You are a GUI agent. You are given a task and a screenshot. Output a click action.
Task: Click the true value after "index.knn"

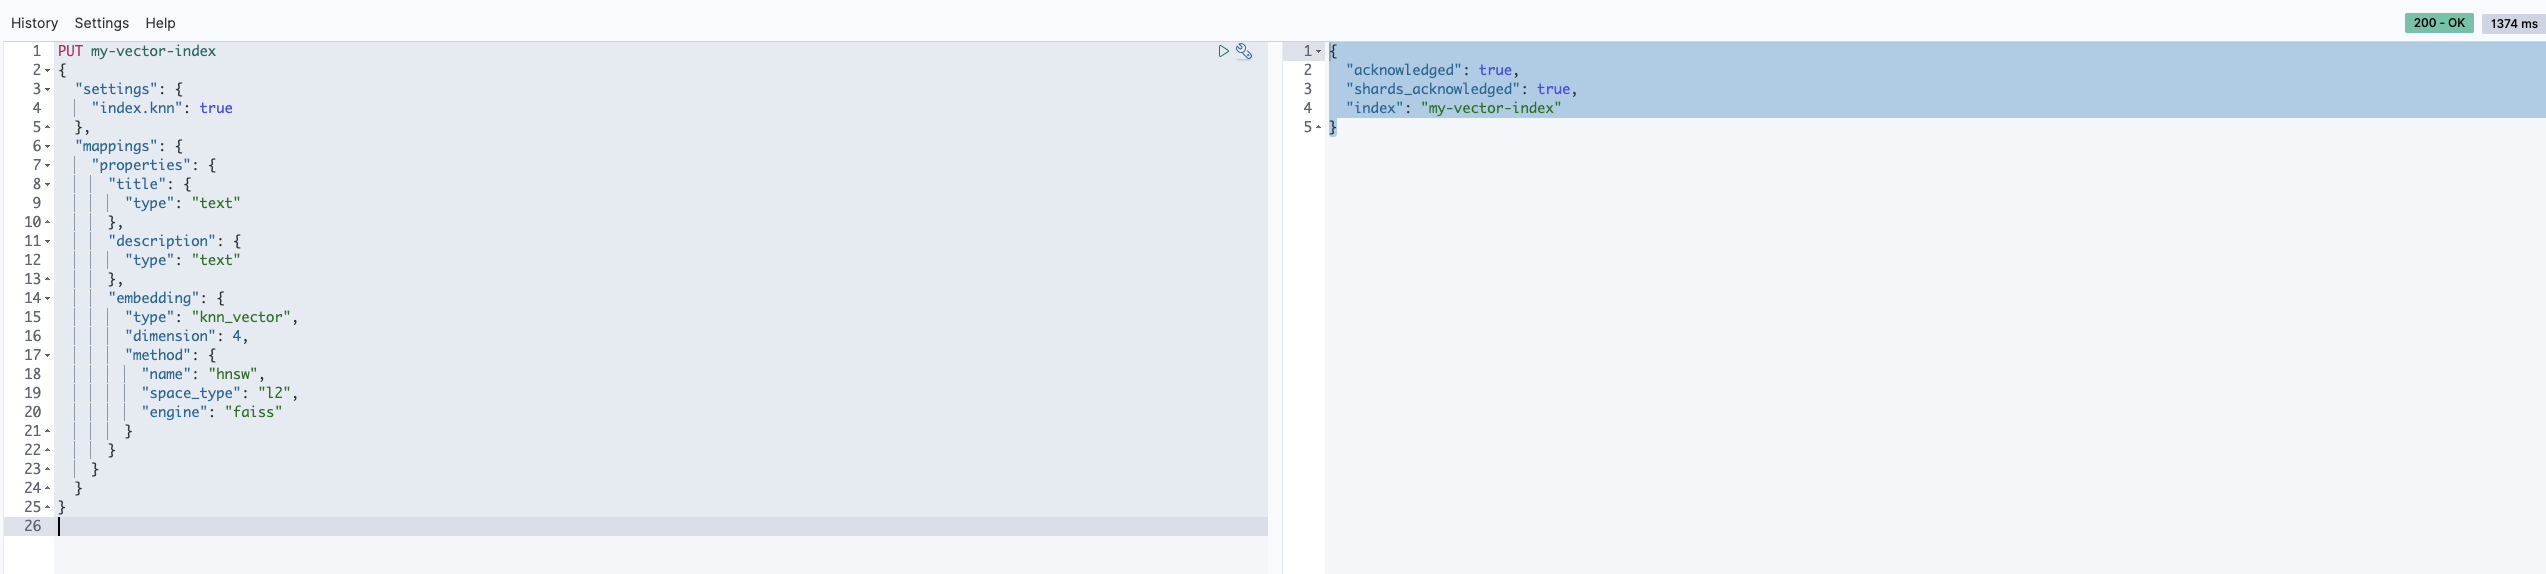pyautogui.click(x=216, y=108)
